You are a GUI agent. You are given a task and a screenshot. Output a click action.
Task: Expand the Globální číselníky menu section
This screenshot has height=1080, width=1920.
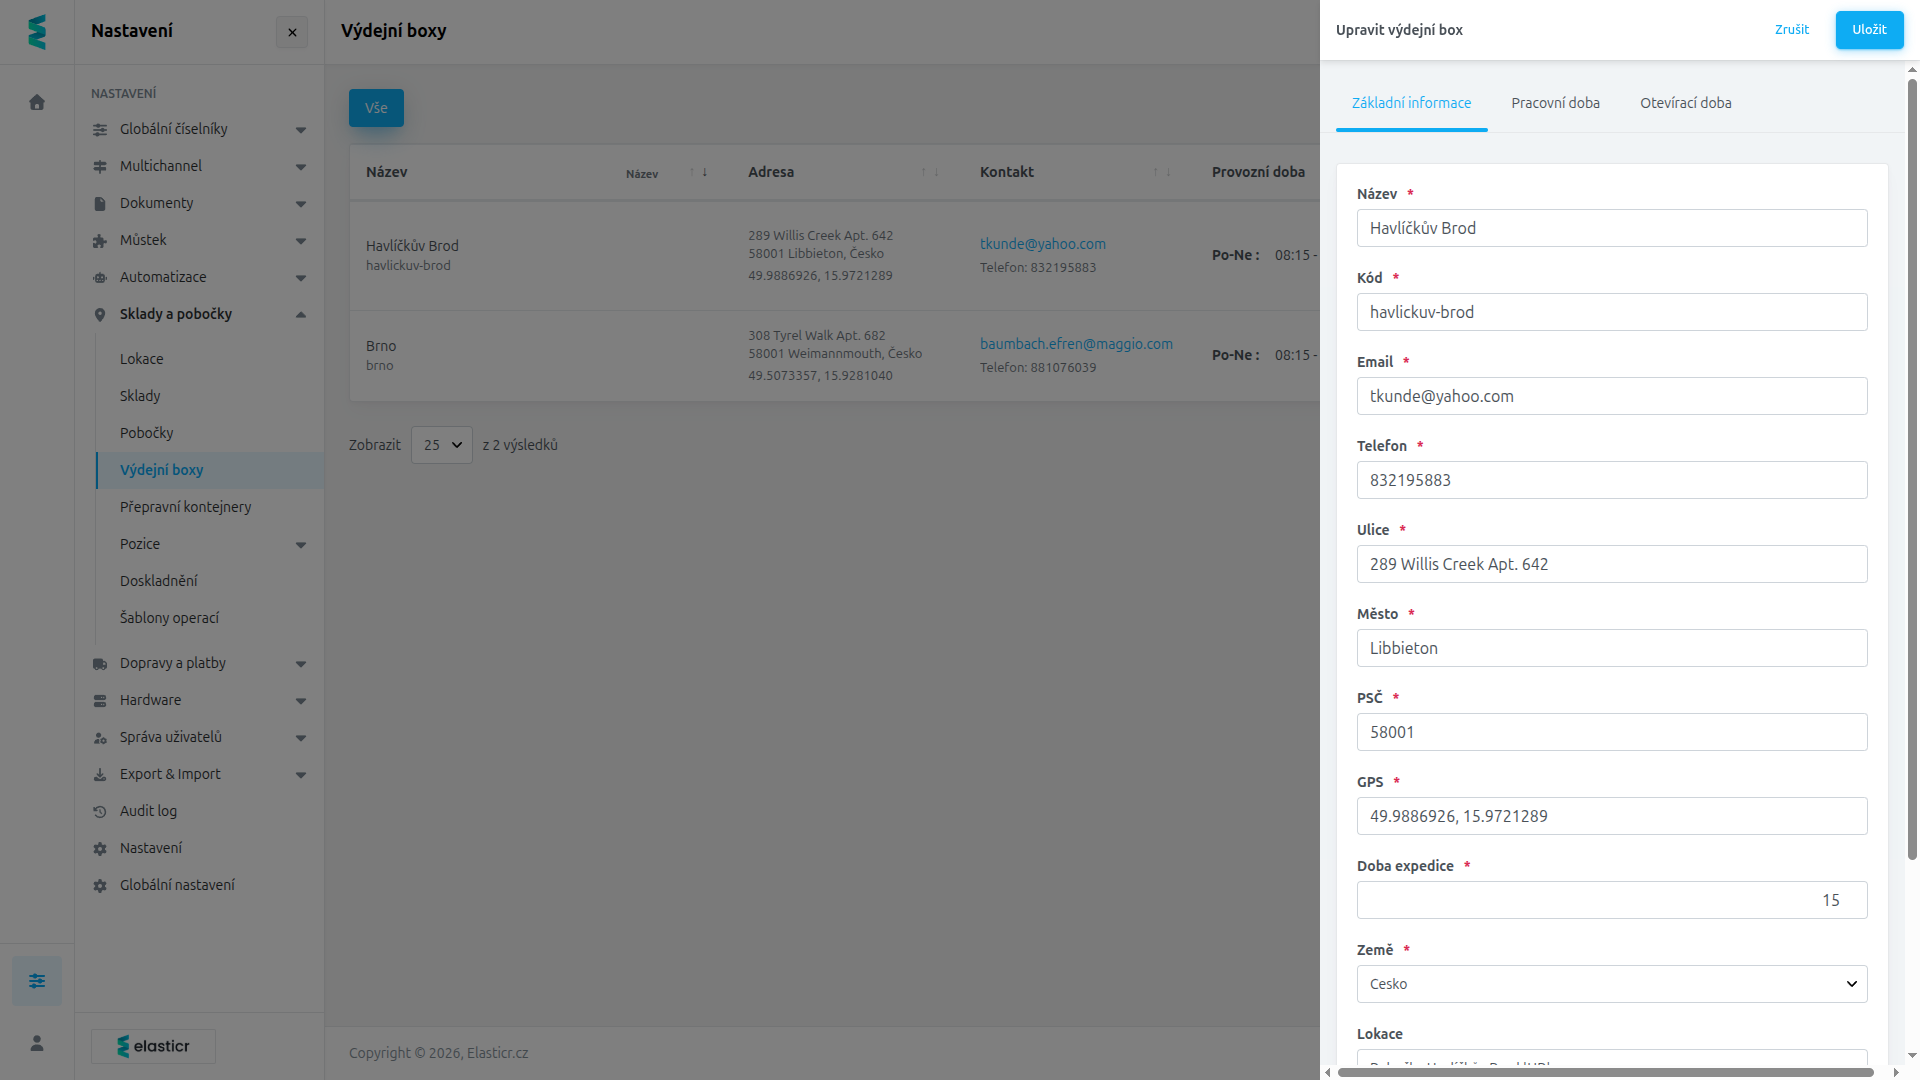(x=301, y=130)
